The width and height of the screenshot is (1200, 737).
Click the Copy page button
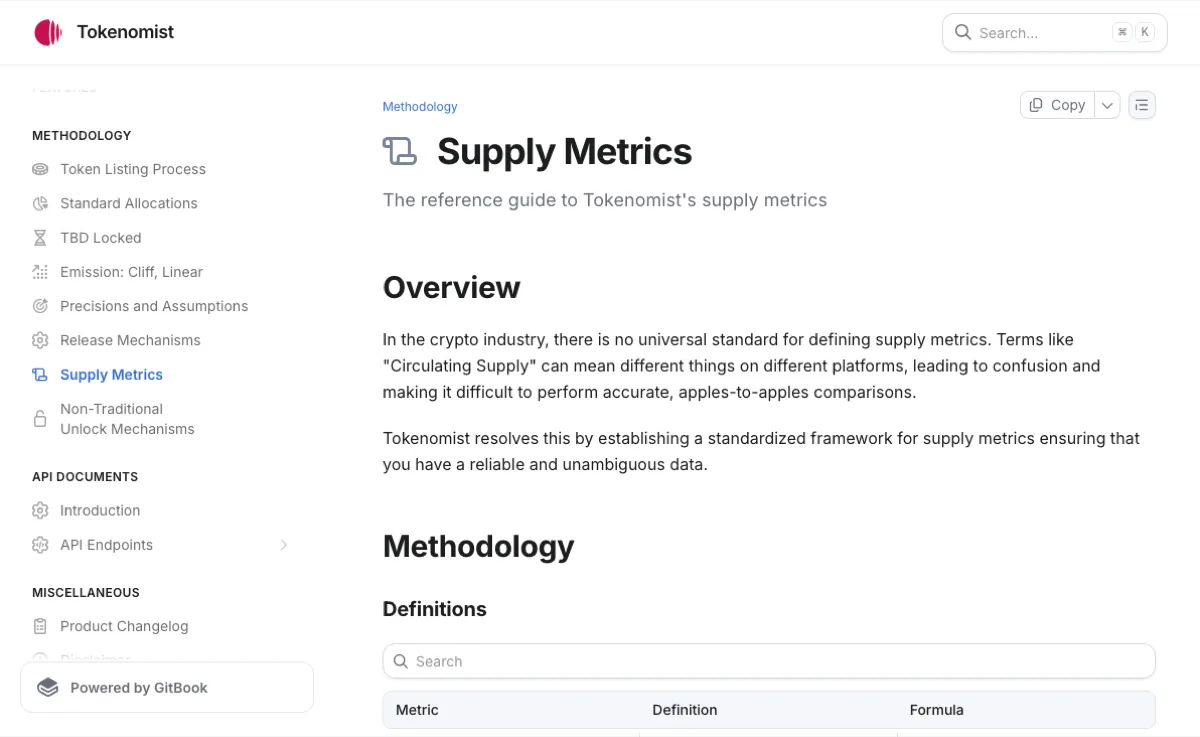click(1058, 105)
